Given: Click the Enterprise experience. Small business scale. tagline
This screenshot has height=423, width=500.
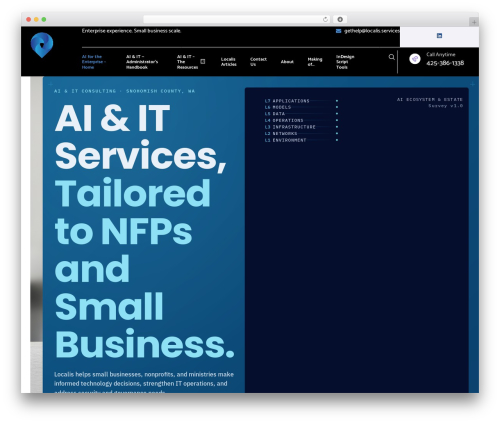Looking at the screenshot, I should [131, 31].
